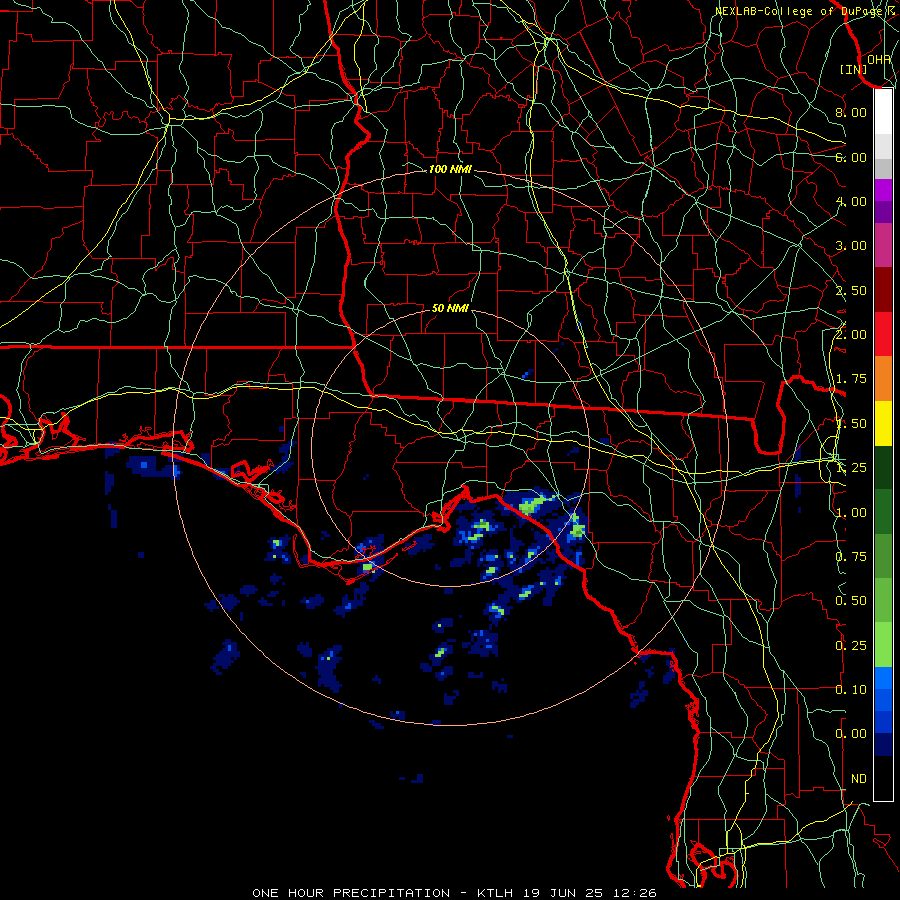Click the 0.10 legend value
900x900 pixels.
coord(851,690)
